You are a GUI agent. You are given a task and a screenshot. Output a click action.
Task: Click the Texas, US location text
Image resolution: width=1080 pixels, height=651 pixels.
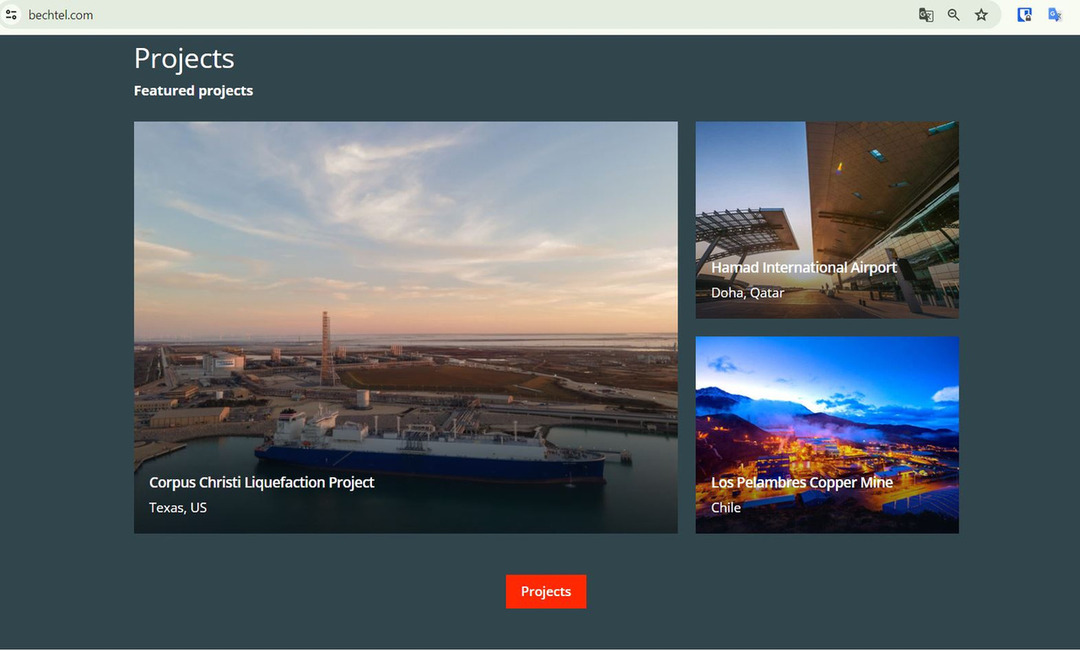pyautogui.click(x=178, y=508)
